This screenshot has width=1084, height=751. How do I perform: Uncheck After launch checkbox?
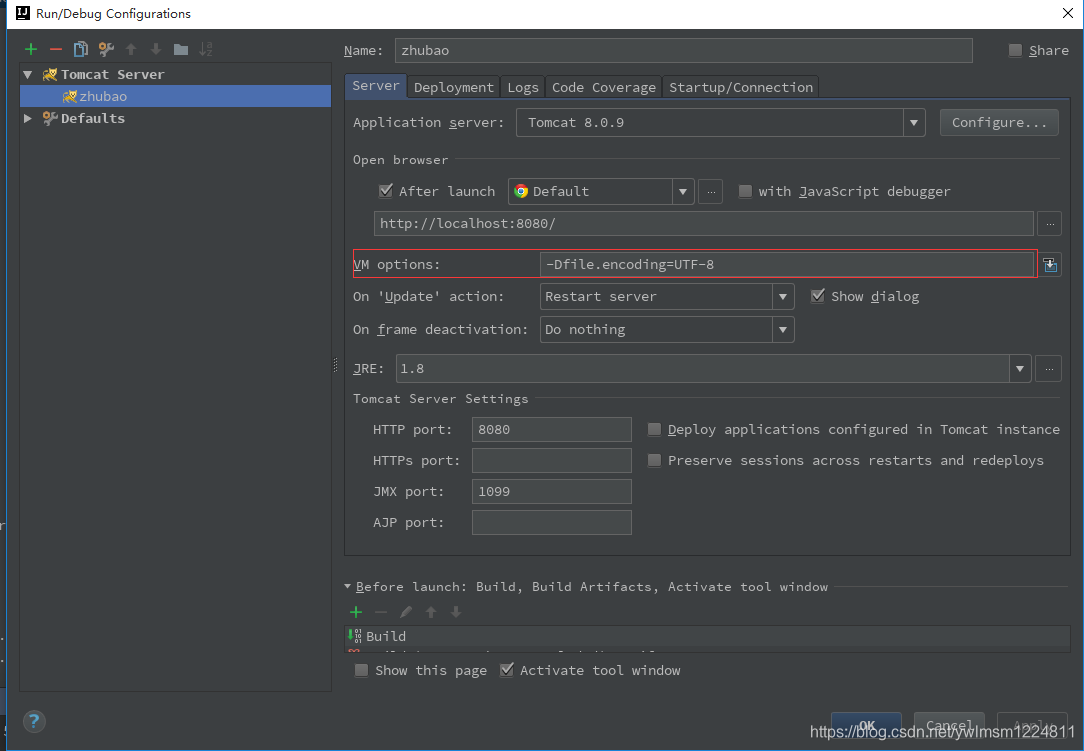coord(386,191)
